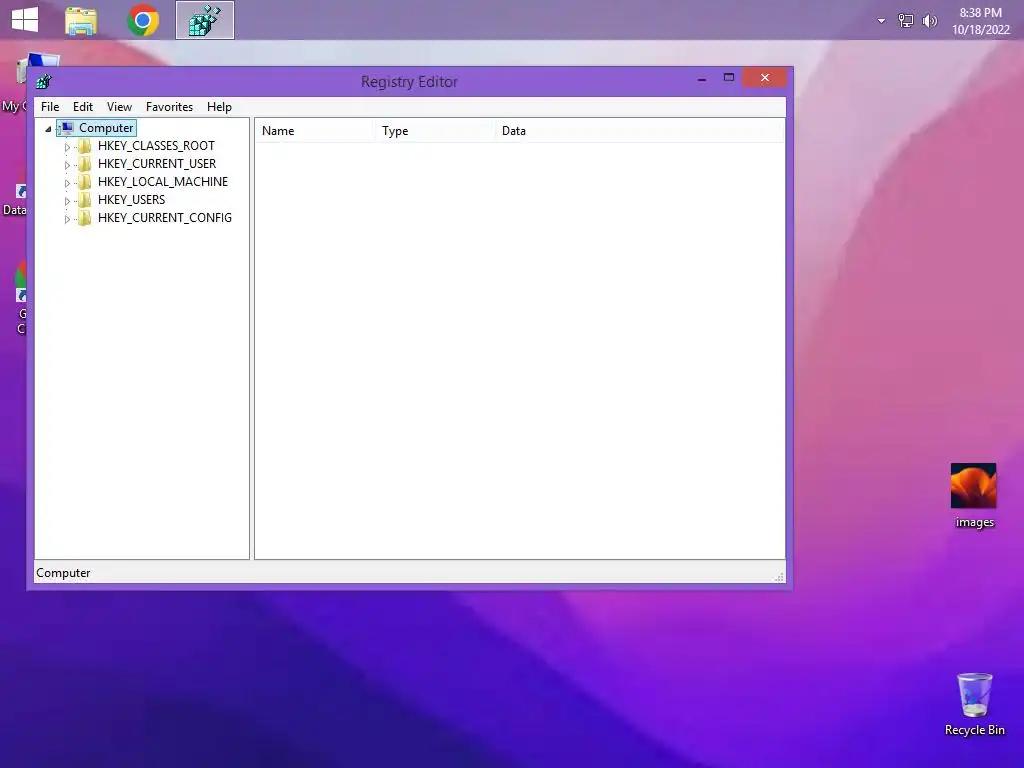Screen dimensions: 1024x768
Task: Select the HKEY_CLASSES_ROOT label
Action: (x=156, y=146)
